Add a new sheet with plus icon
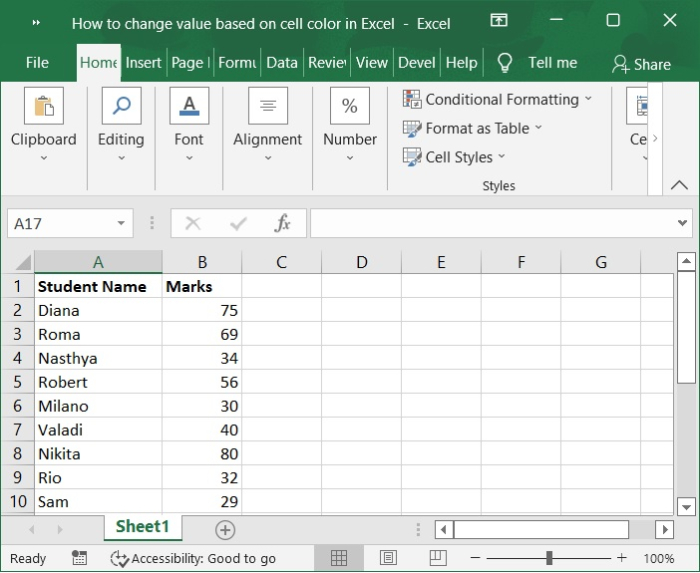 (225, 529)
